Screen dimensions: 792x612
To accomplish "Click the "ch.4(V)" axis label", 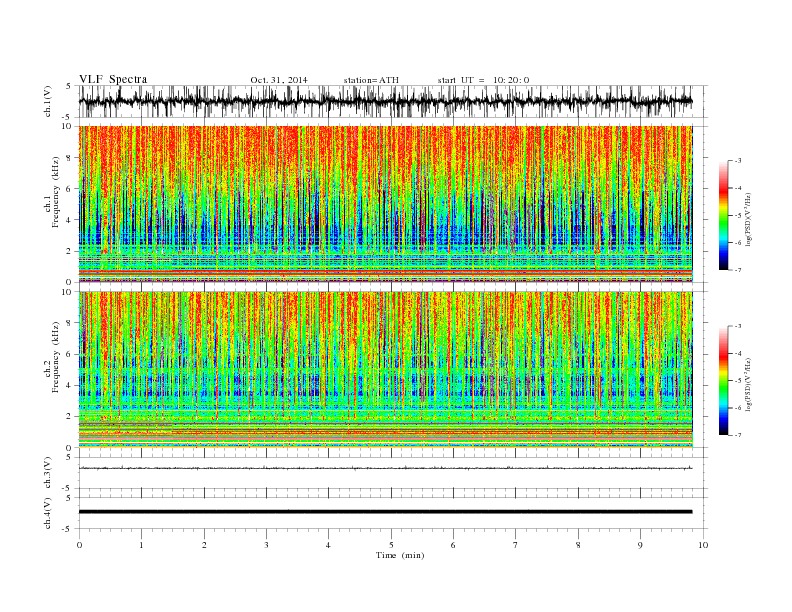I will pyautogui.click(x=48, y=514).
